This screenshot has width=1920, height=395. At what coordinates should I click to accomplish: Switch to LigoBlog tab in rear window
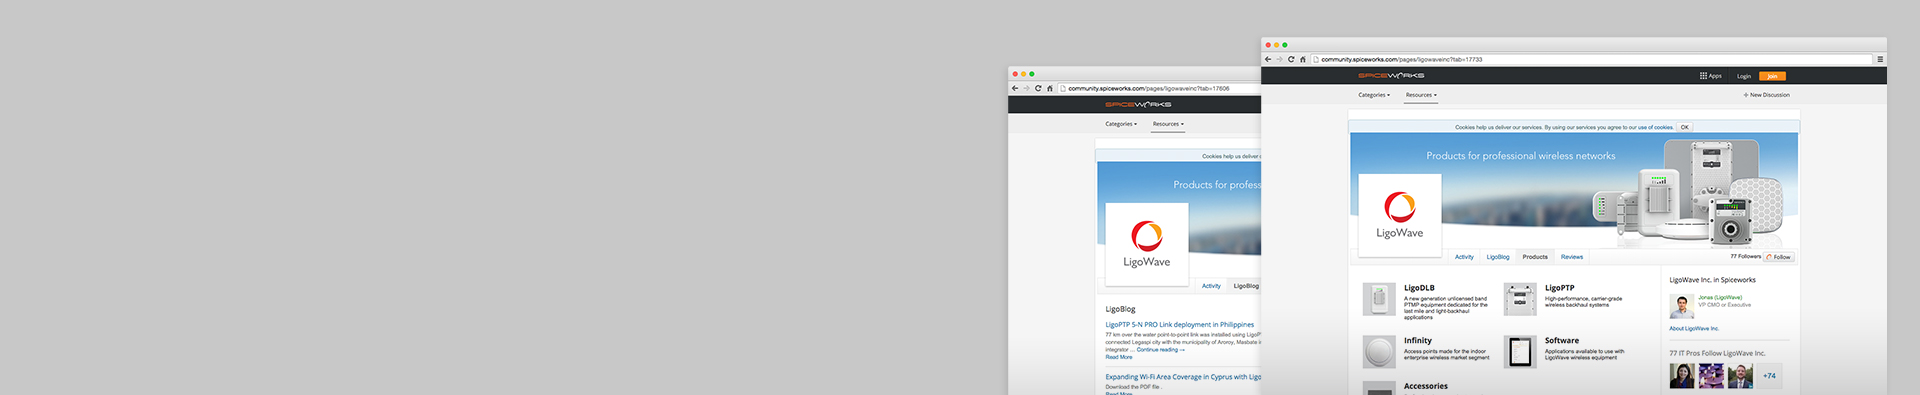pos(1246,286)
